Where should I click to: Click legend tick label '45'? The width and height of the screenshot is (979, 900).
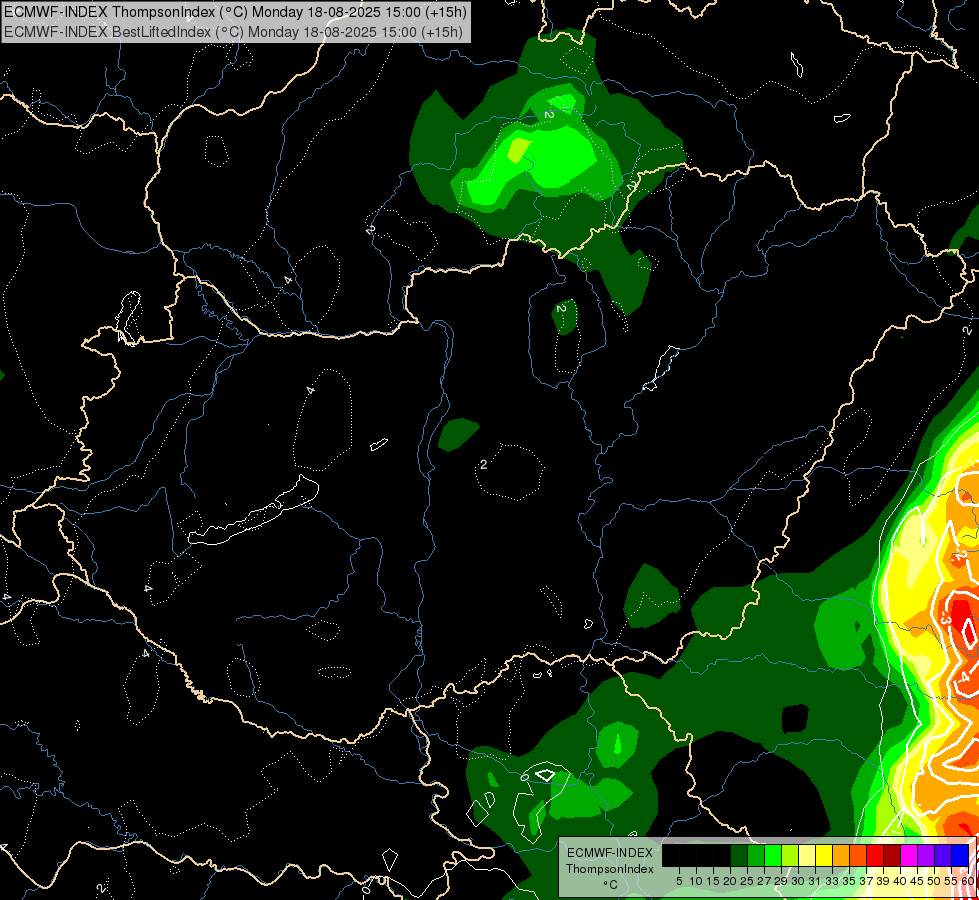point(918,881)
